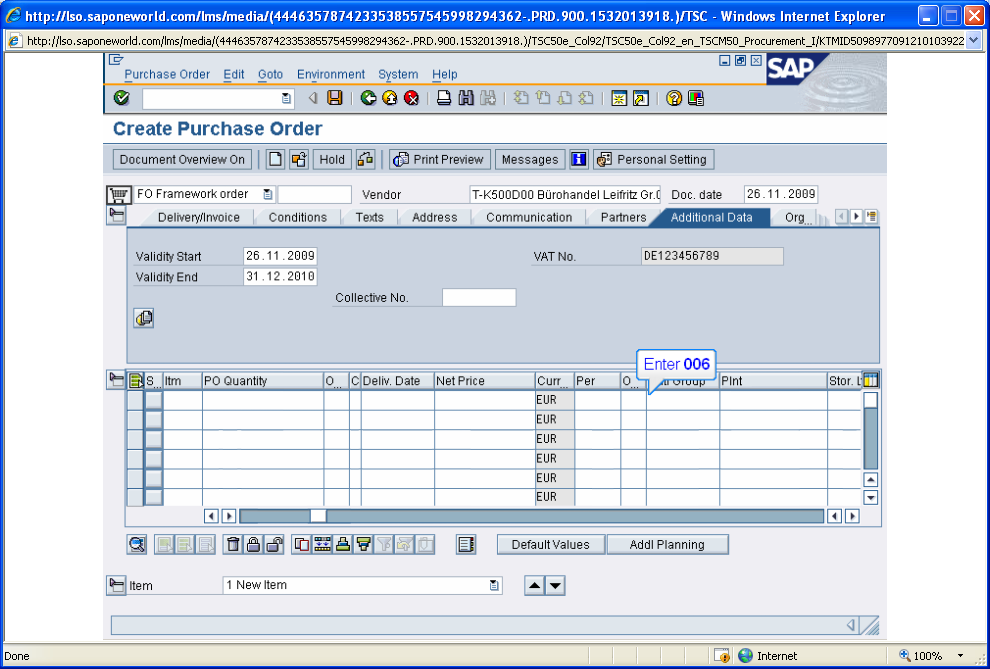The image size is (990, 669).
Task: Click the Generate Shortcut icon
Action: (x=641, y=98)
